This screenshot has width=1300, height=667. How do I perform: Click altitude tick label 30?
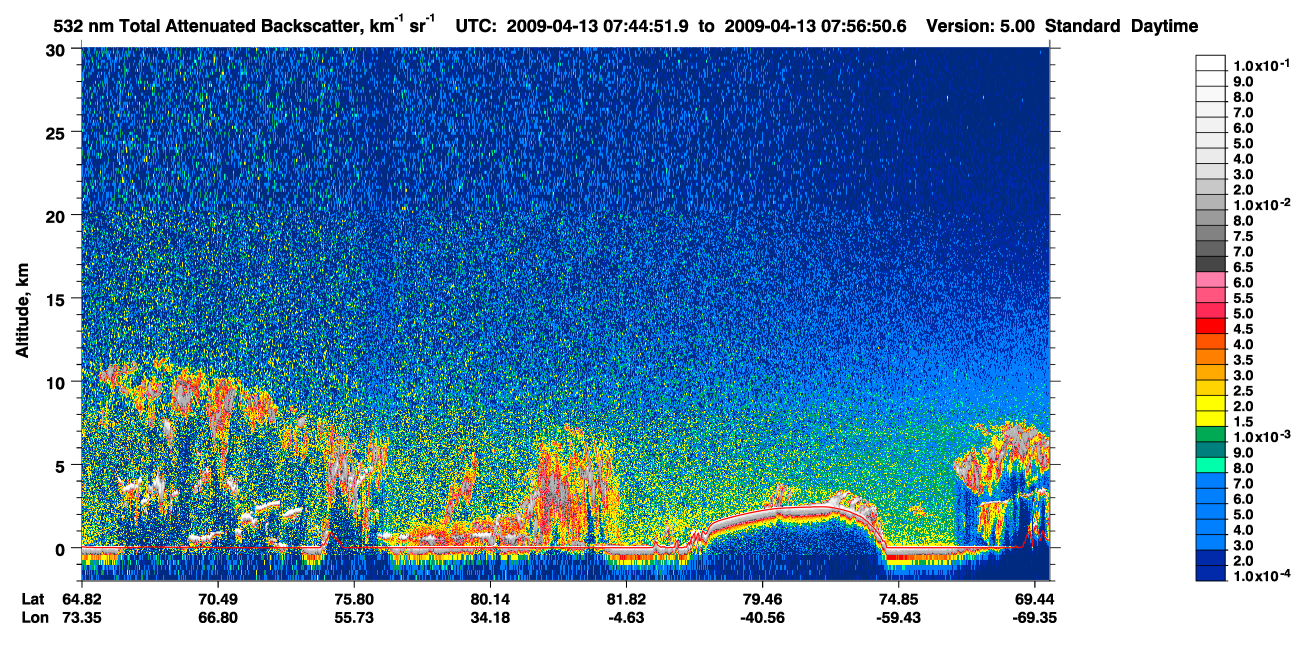(x=57, y=50)
